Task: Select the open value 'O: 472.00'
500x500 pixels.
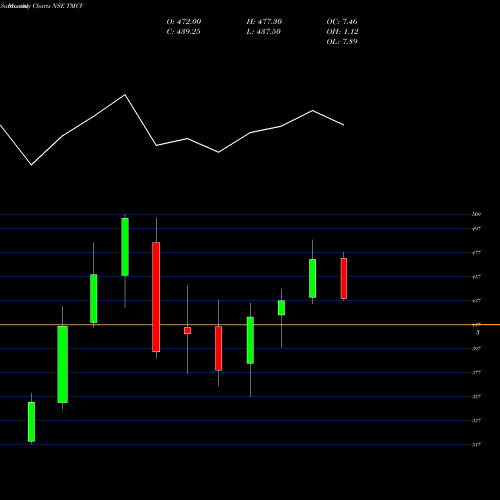Action: click(184, 22)
